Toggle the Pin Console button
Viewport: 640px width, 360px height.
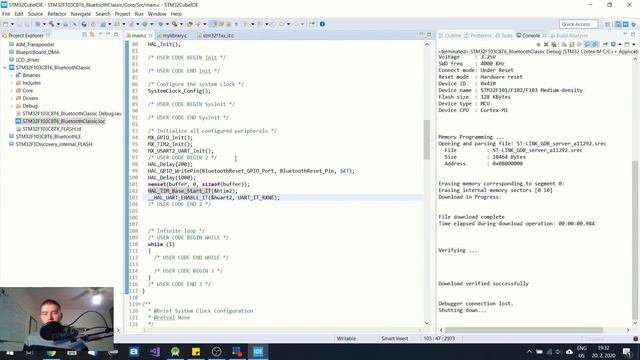coord(605,44)
